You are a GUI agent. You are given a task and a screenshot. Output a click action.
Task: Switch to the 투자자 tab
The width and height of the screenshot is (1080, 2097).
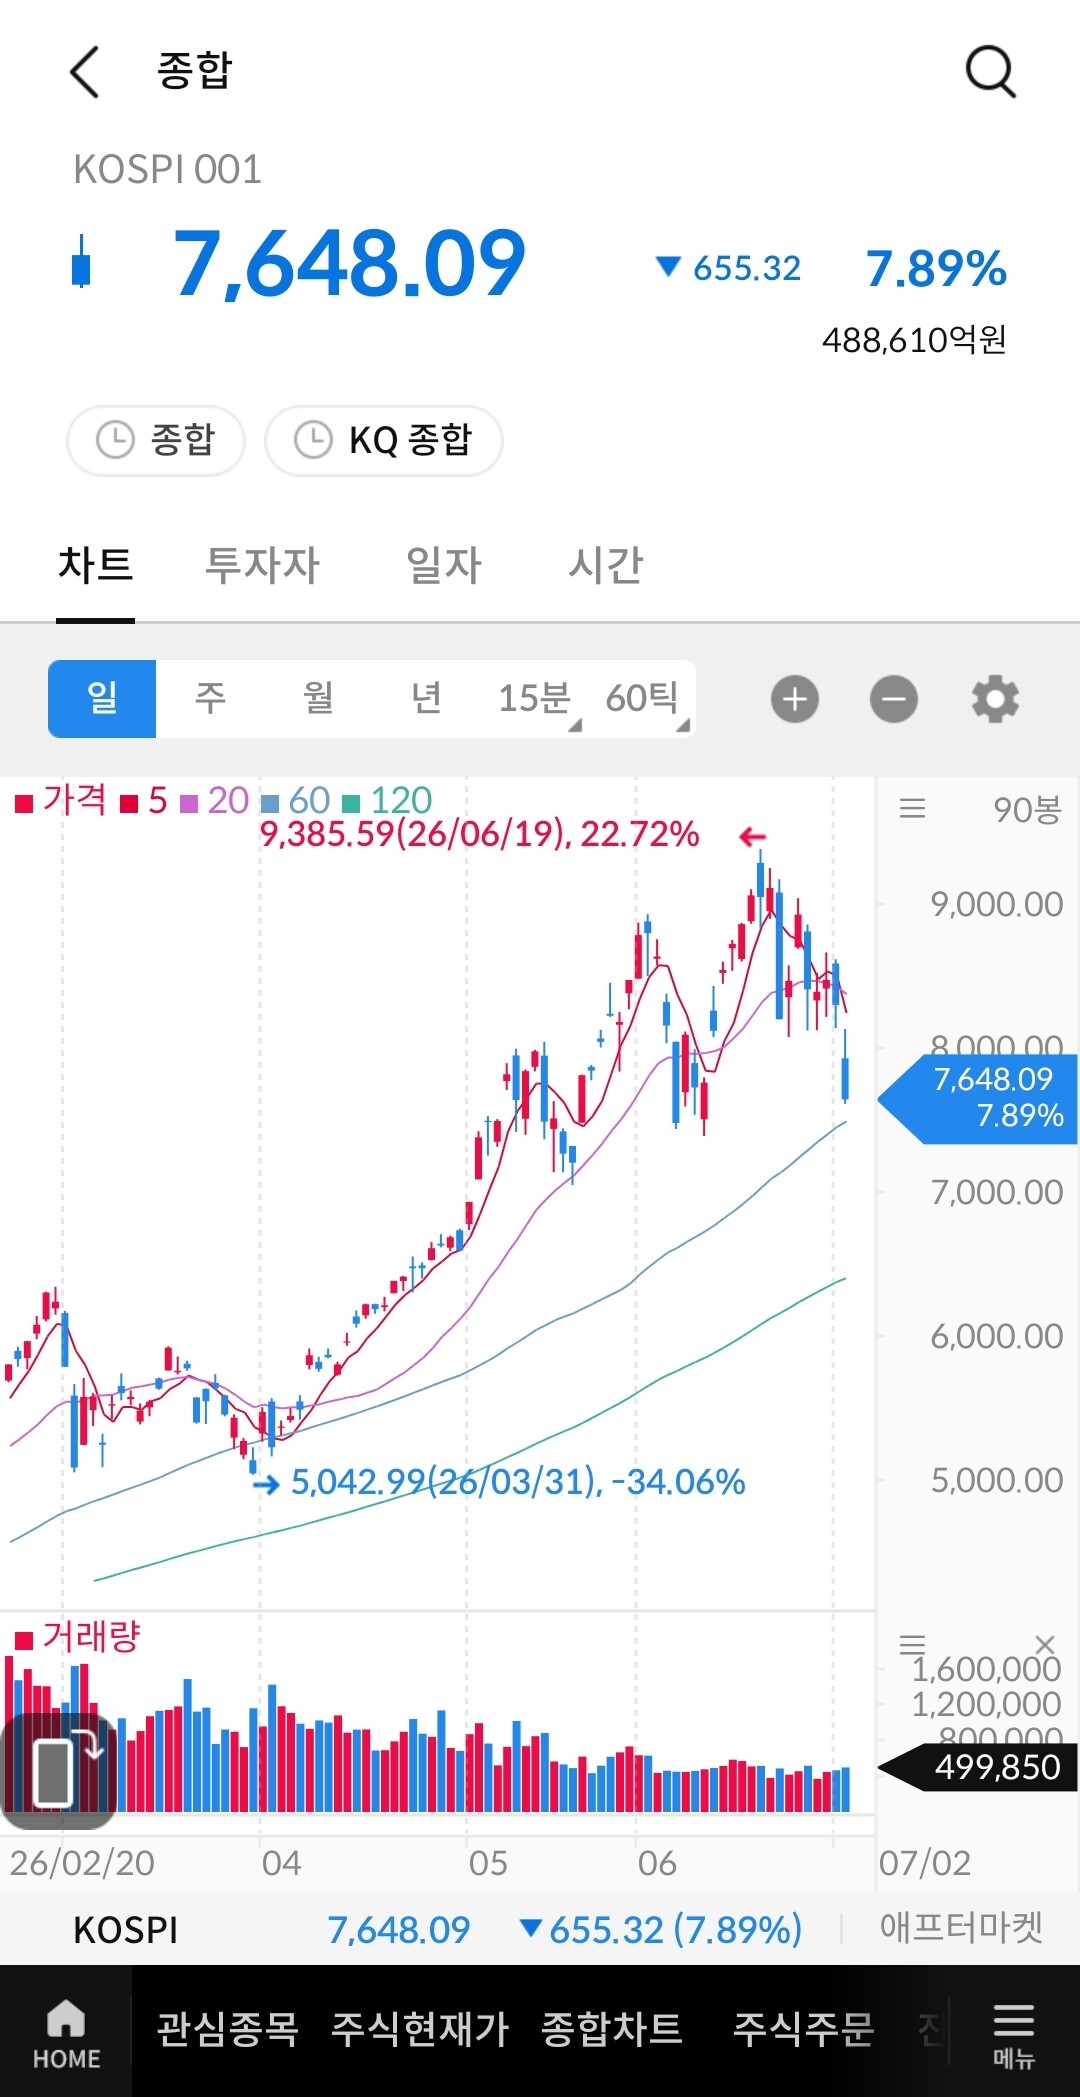coord(262,565)
